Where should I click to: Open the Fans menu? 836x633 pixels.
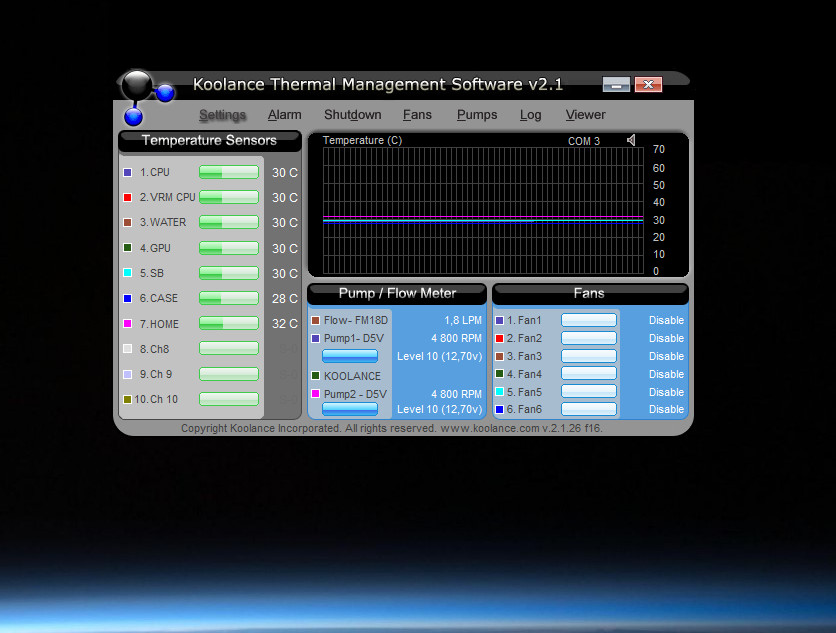(417, 115)
